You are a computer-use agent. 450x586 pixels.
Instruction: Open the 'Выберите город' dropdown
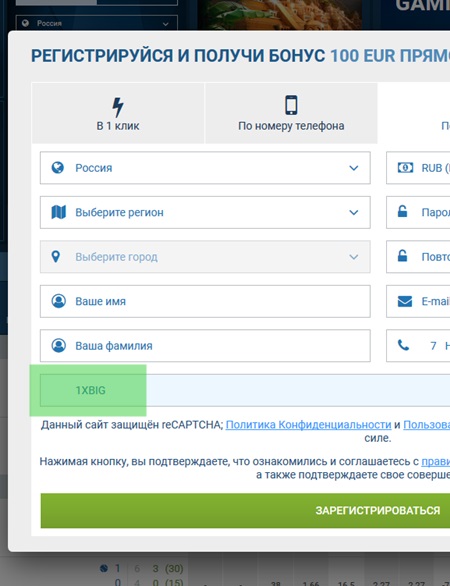(x=205, y=257)
